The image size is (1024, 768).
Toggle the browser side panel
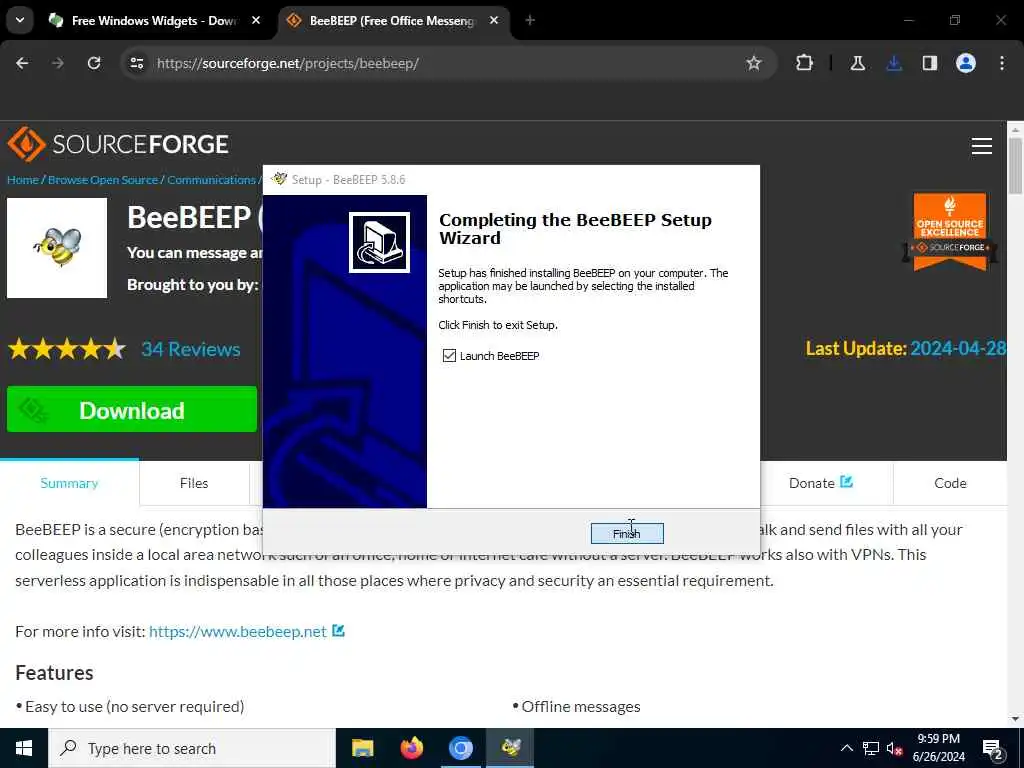click(930, 63)
